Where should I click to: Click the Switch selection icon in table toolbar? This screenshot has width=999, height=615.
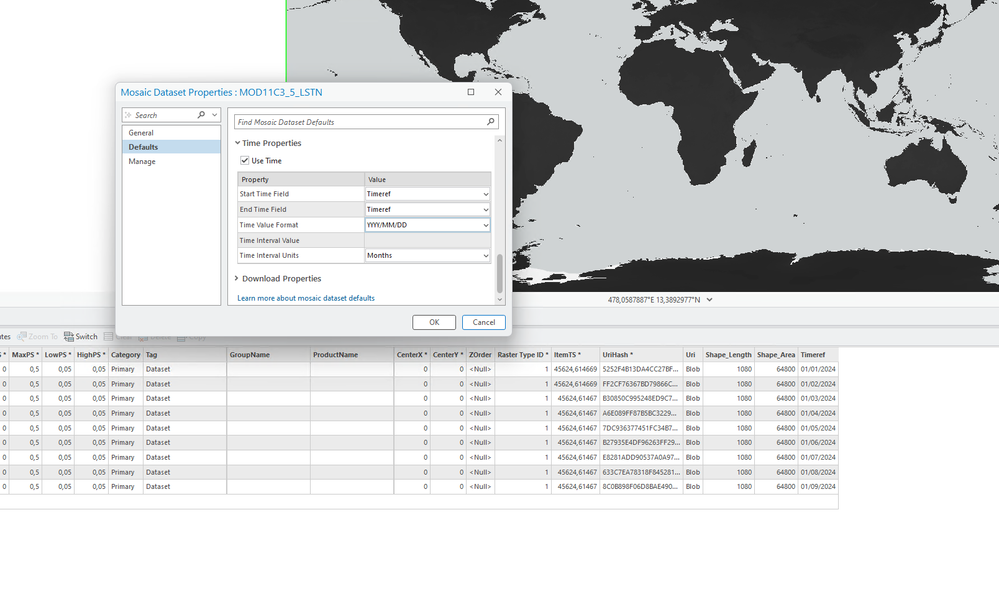pos(68,337)
